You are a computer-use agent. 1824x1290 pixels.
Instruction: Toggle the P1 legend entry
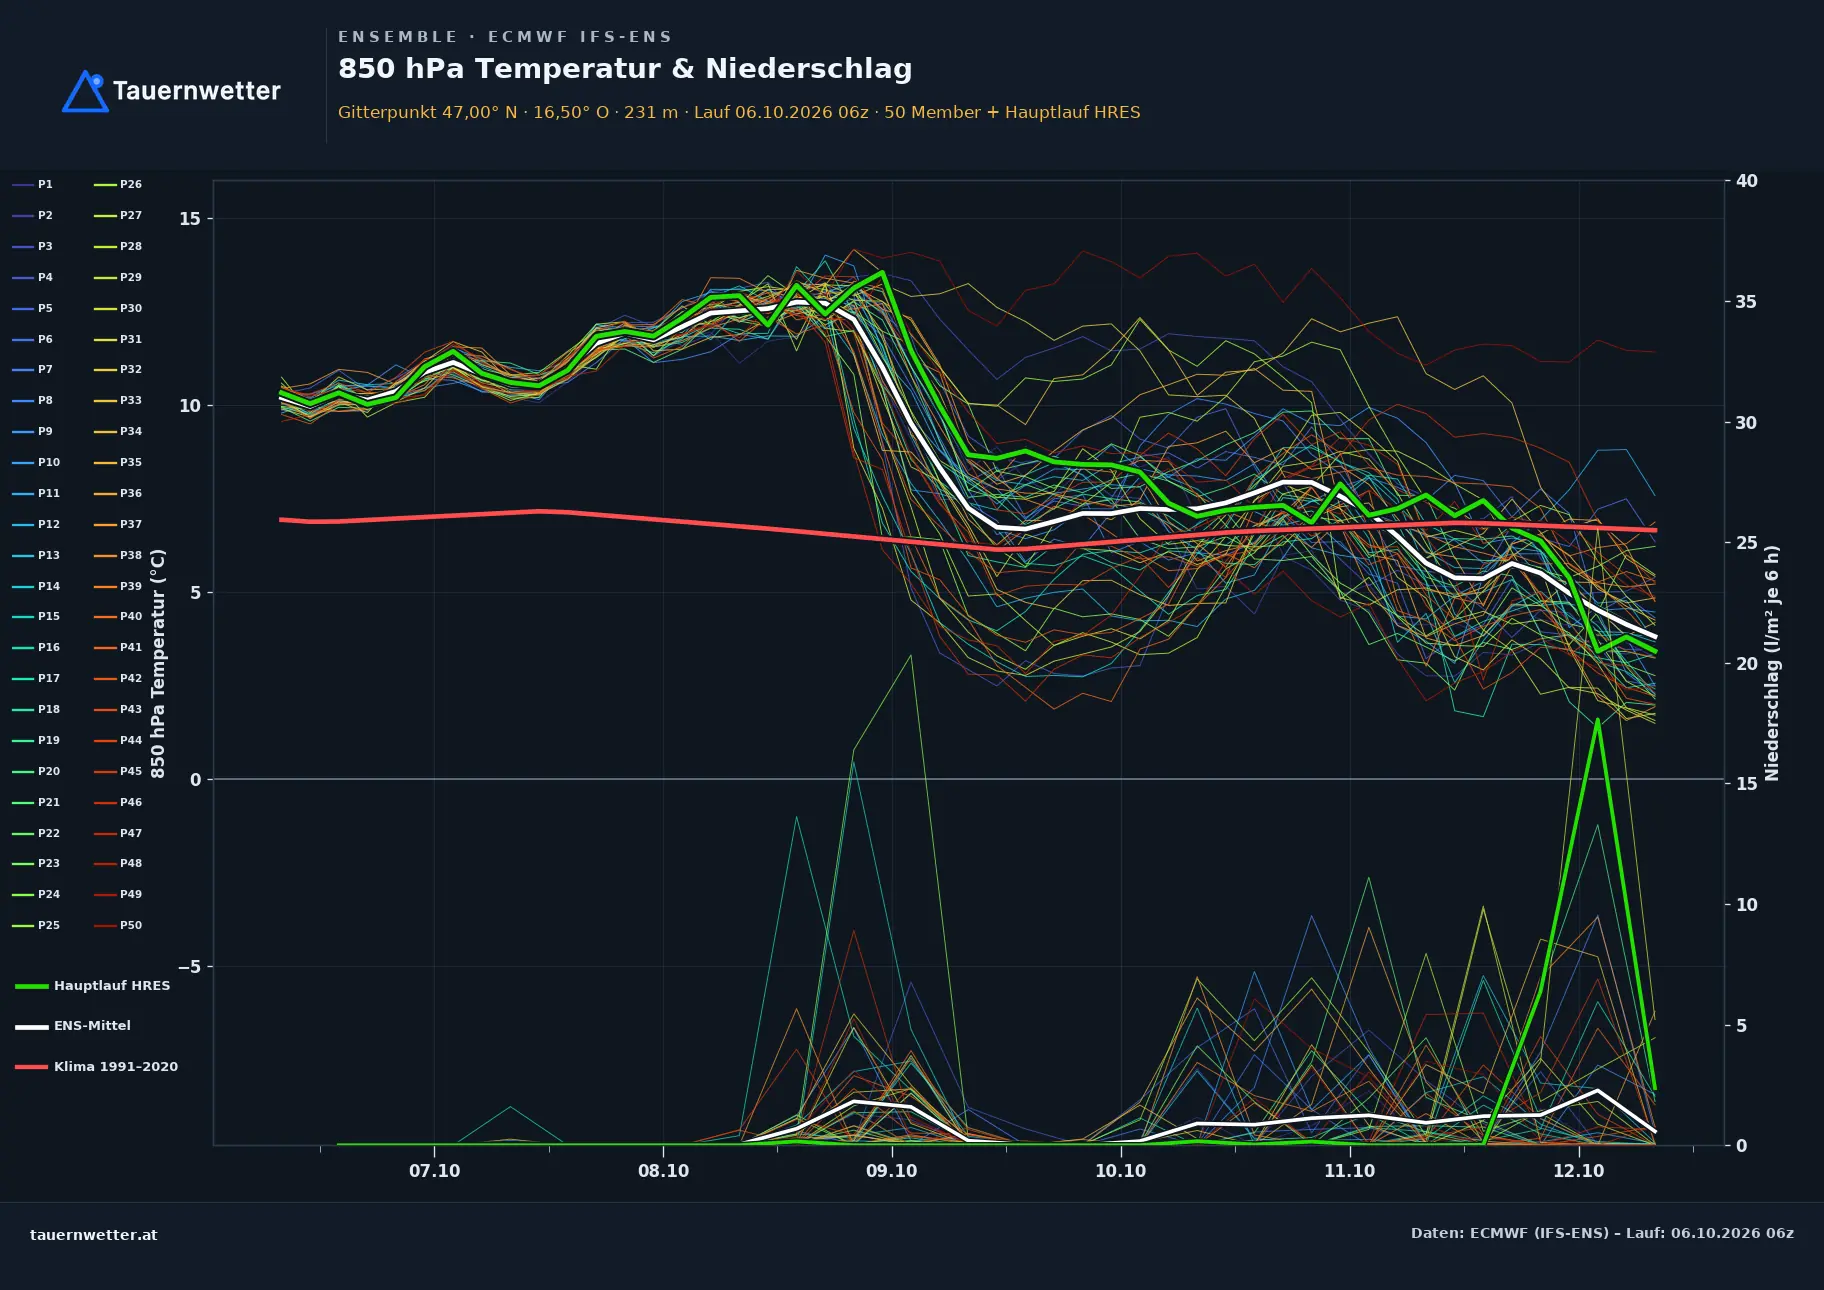coord(33,184)
